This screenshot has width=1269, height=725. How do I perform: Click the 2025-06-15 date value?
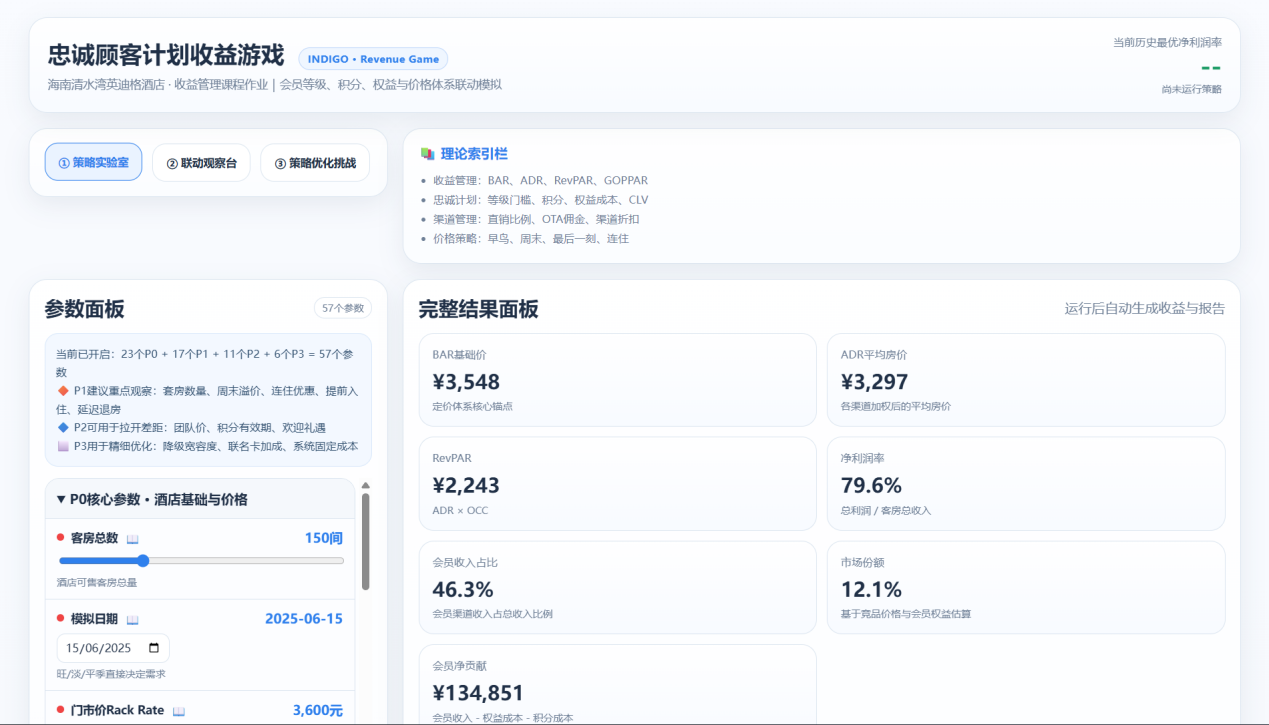coord(304,619)
